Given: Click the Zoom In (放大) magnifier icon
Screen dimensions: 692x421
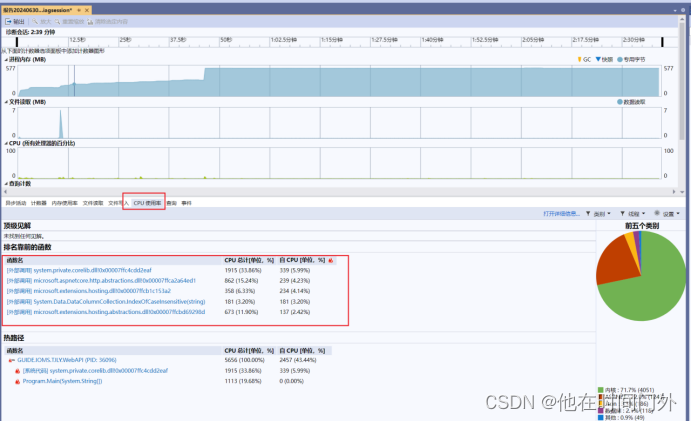Looking at the screenshot, I should [x=34, y=21].
